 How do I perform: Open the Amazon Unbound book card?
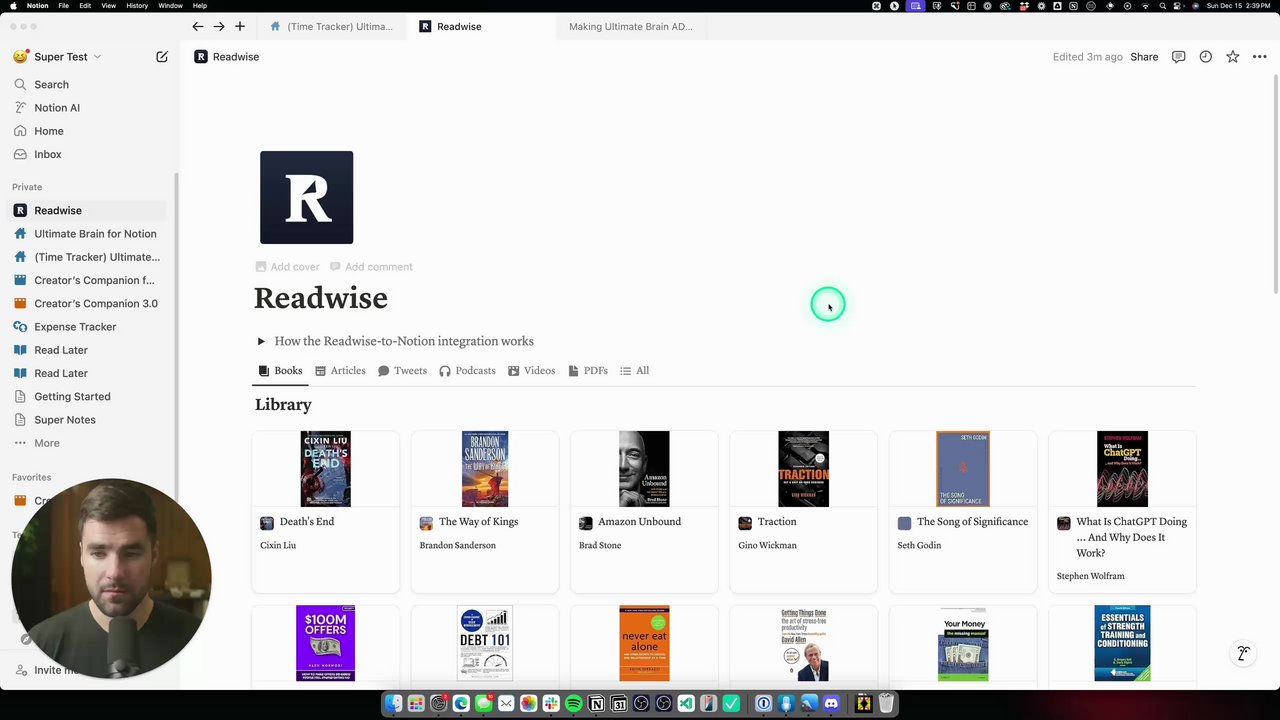pos(644,511)
